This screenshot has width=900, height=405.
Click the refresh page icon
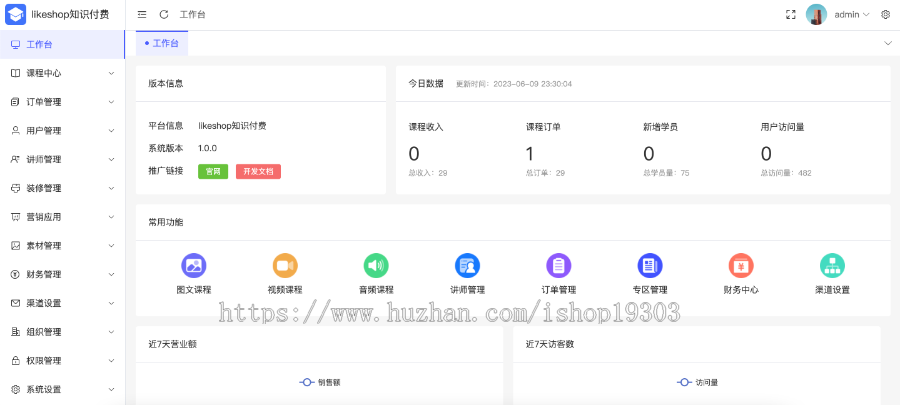pos(164,14)
